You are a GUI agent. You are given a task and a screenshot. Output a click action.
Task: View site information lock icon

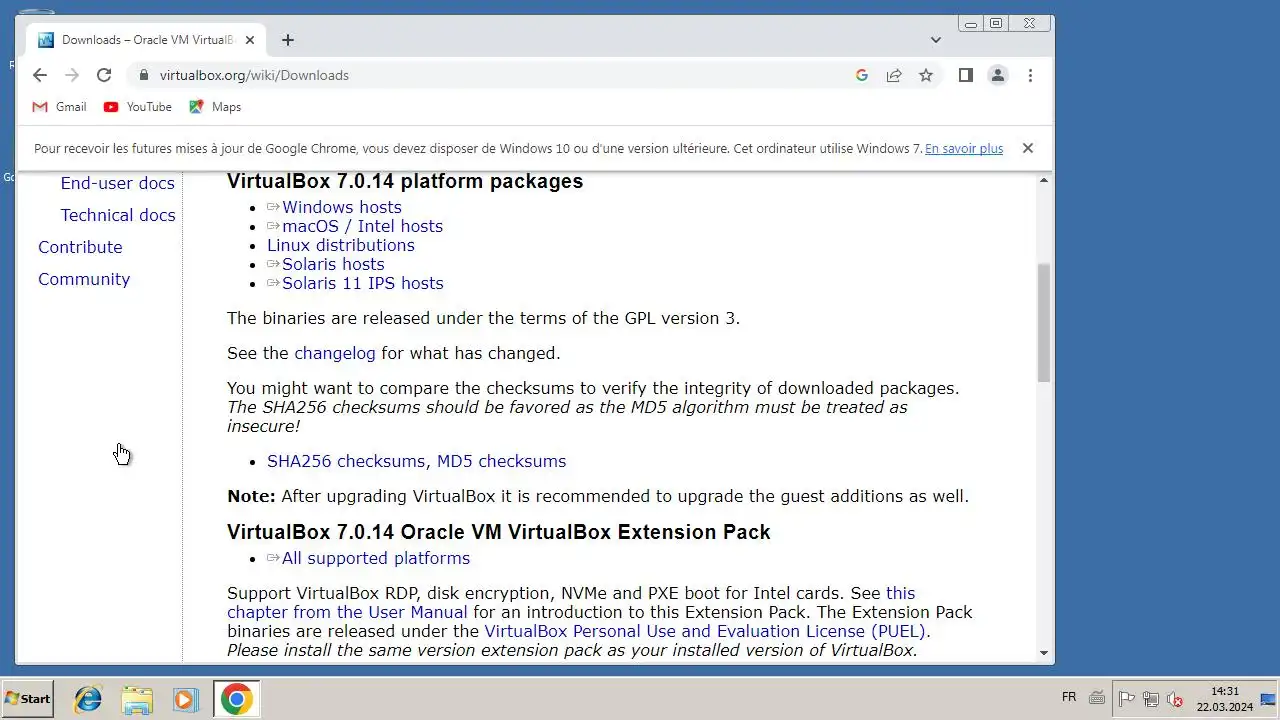pyautogui.click(x=143, y=75)
